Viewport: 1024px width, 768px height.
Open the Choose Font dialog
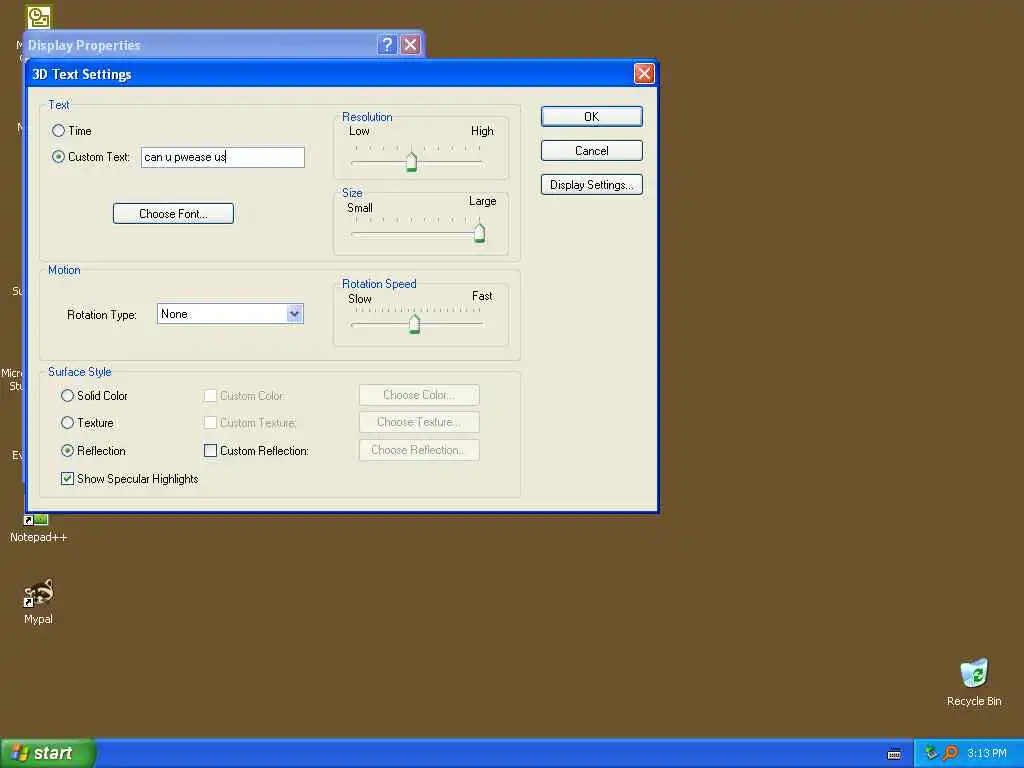click(x=173, y=214)
